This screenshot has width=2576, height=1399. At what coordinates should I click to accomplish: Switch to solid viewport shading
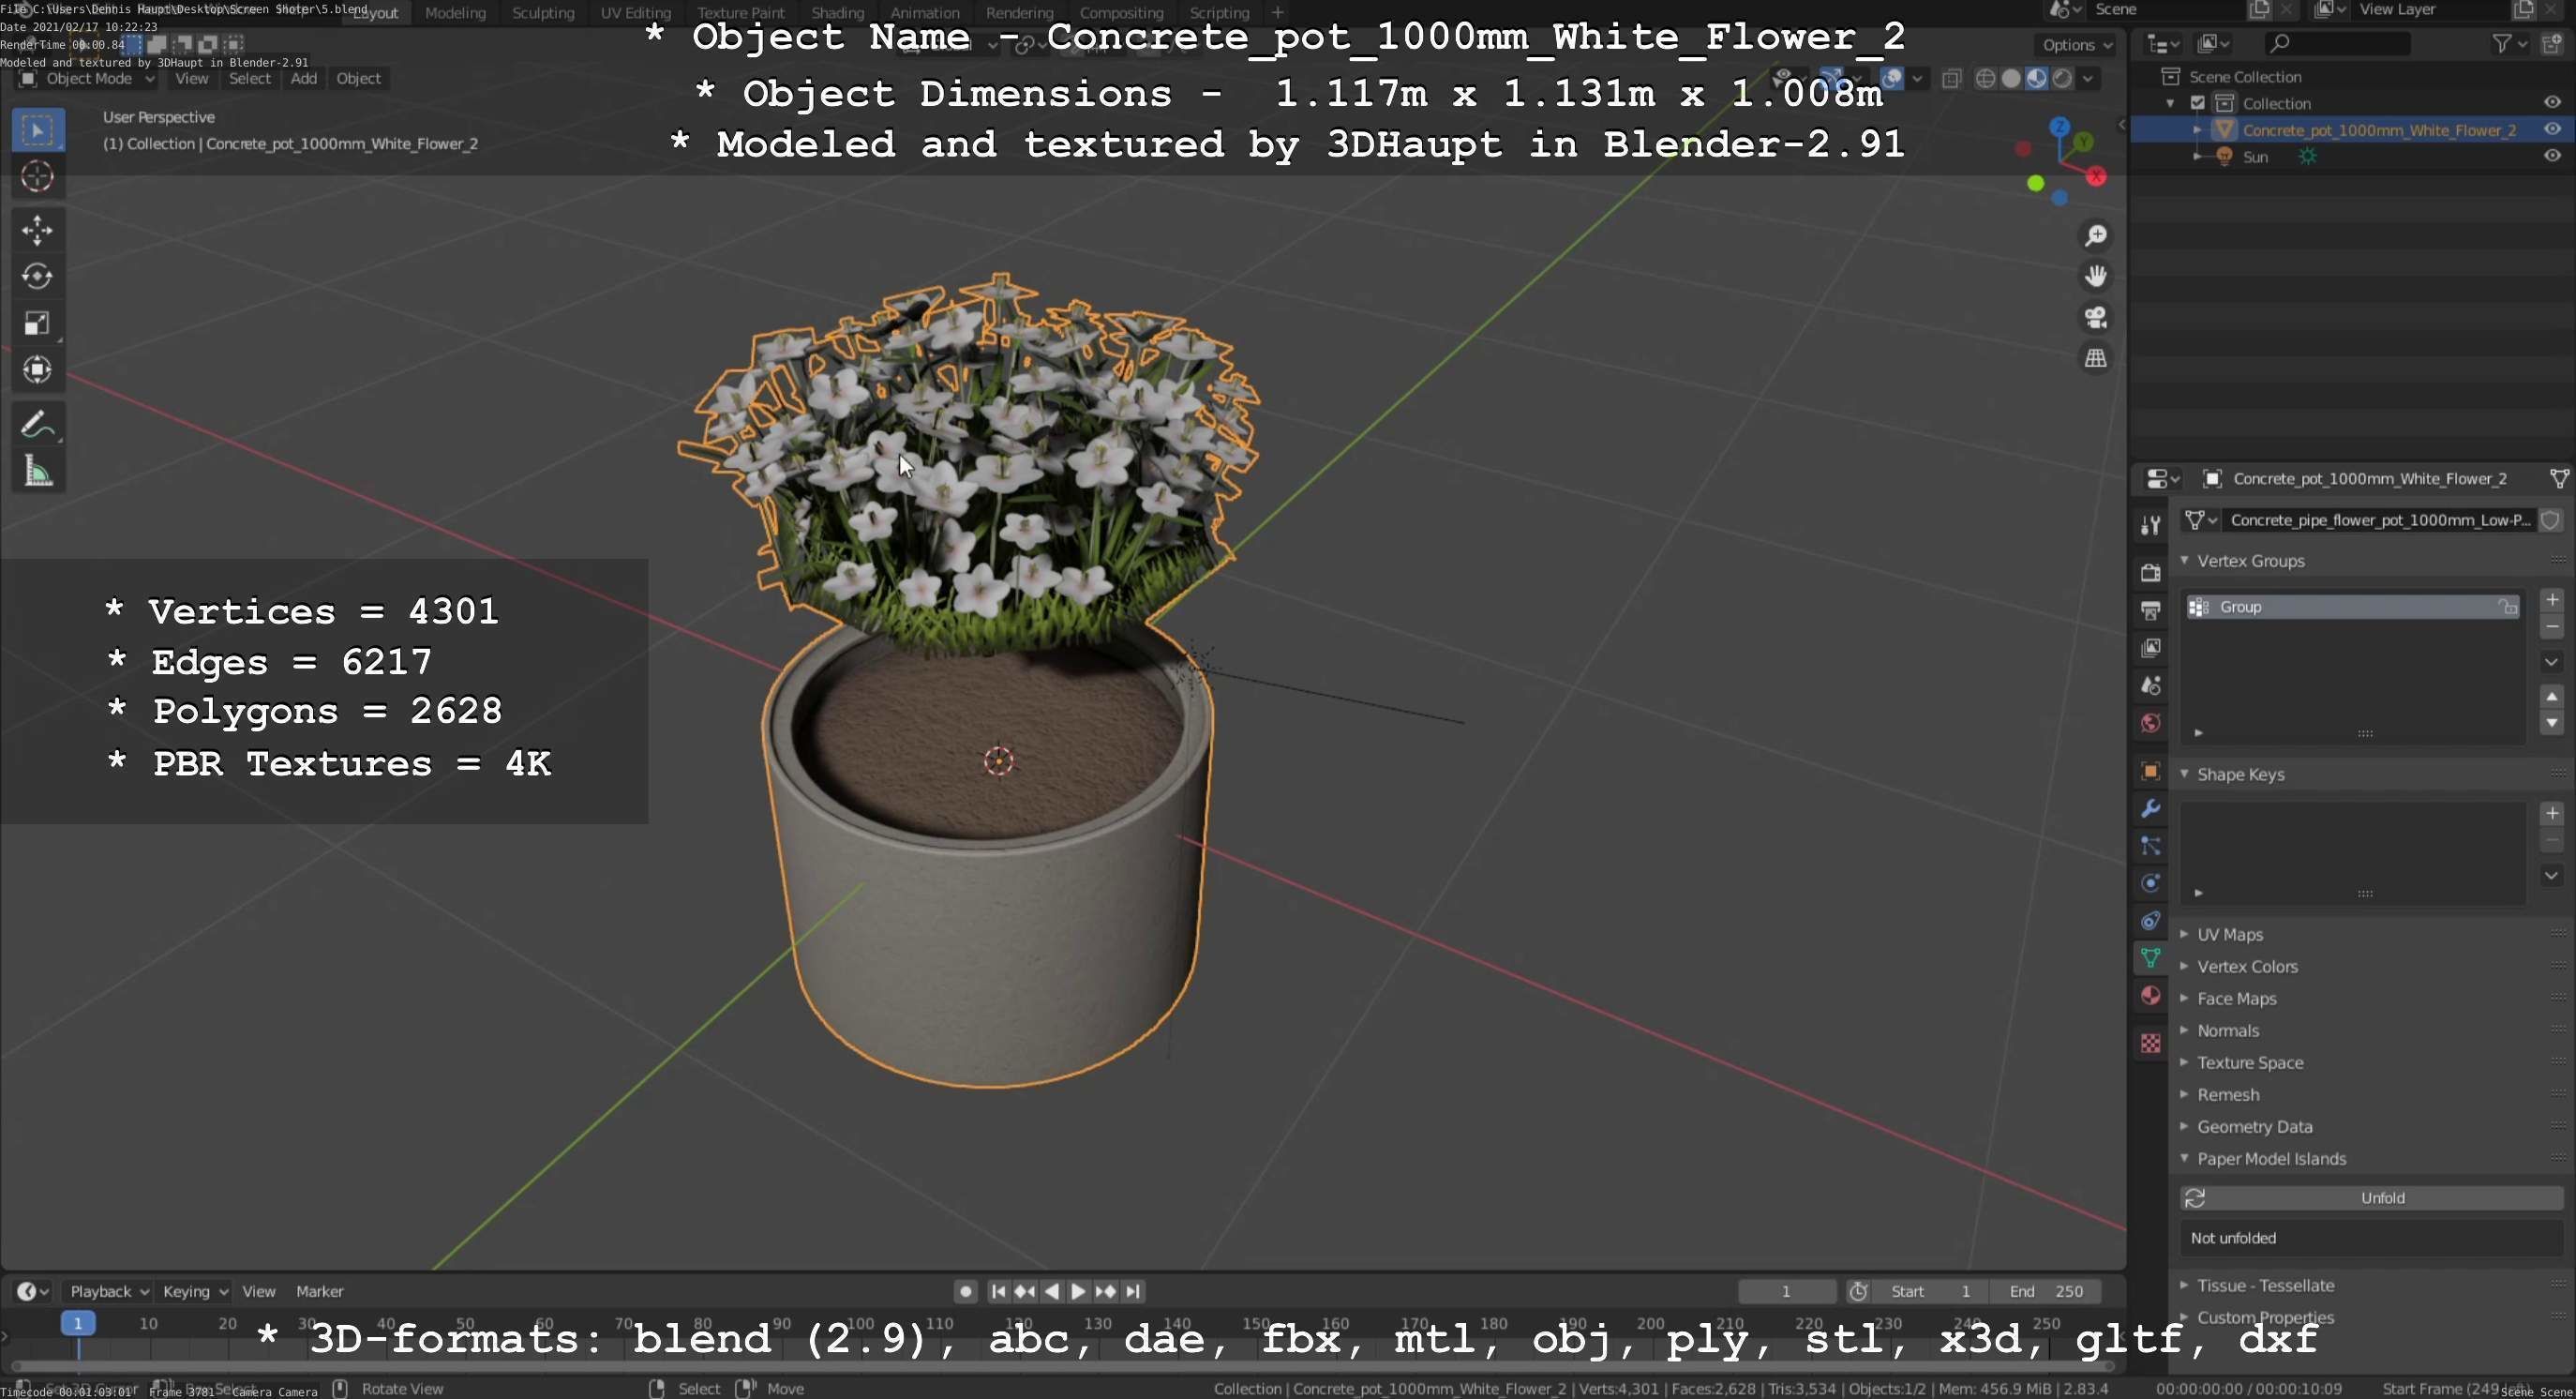click(x=2011, y=79)
